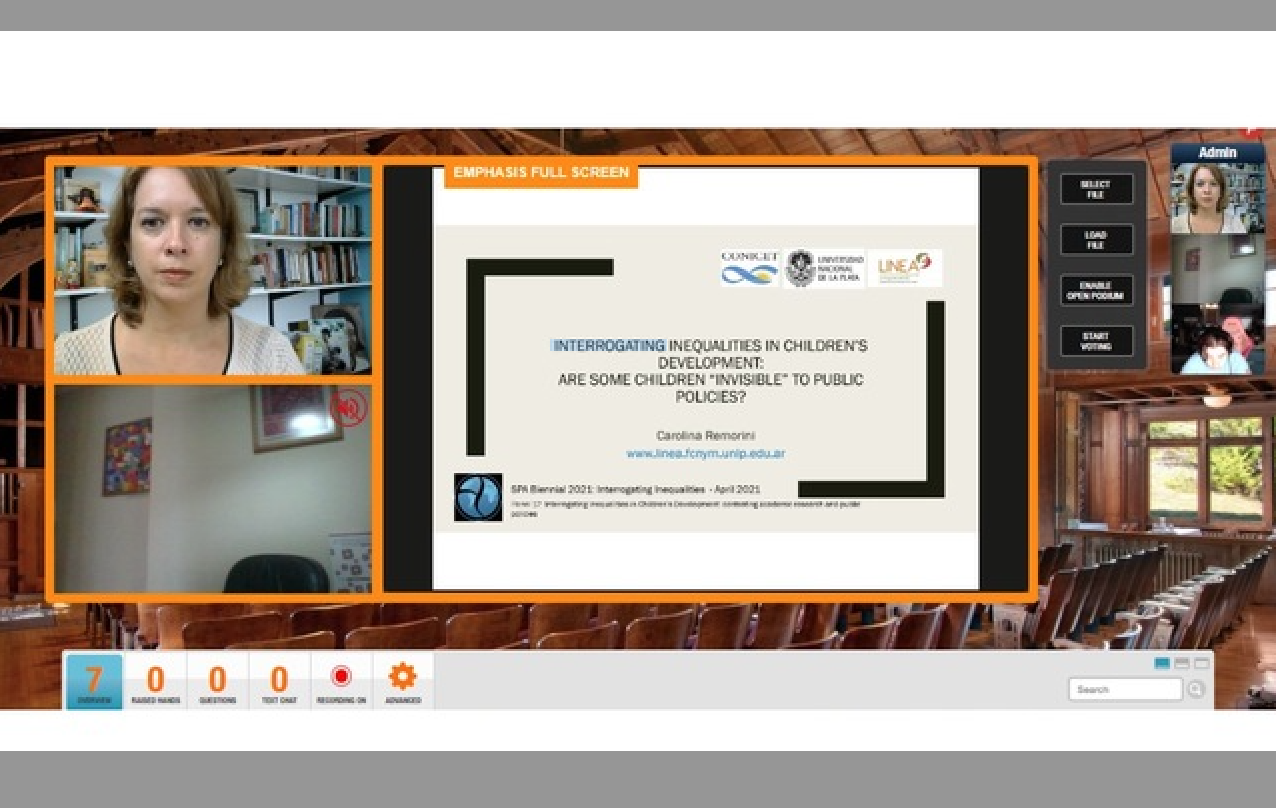
Task: Select the Admin presenter video thumbnail
Action: (1217, 198)
